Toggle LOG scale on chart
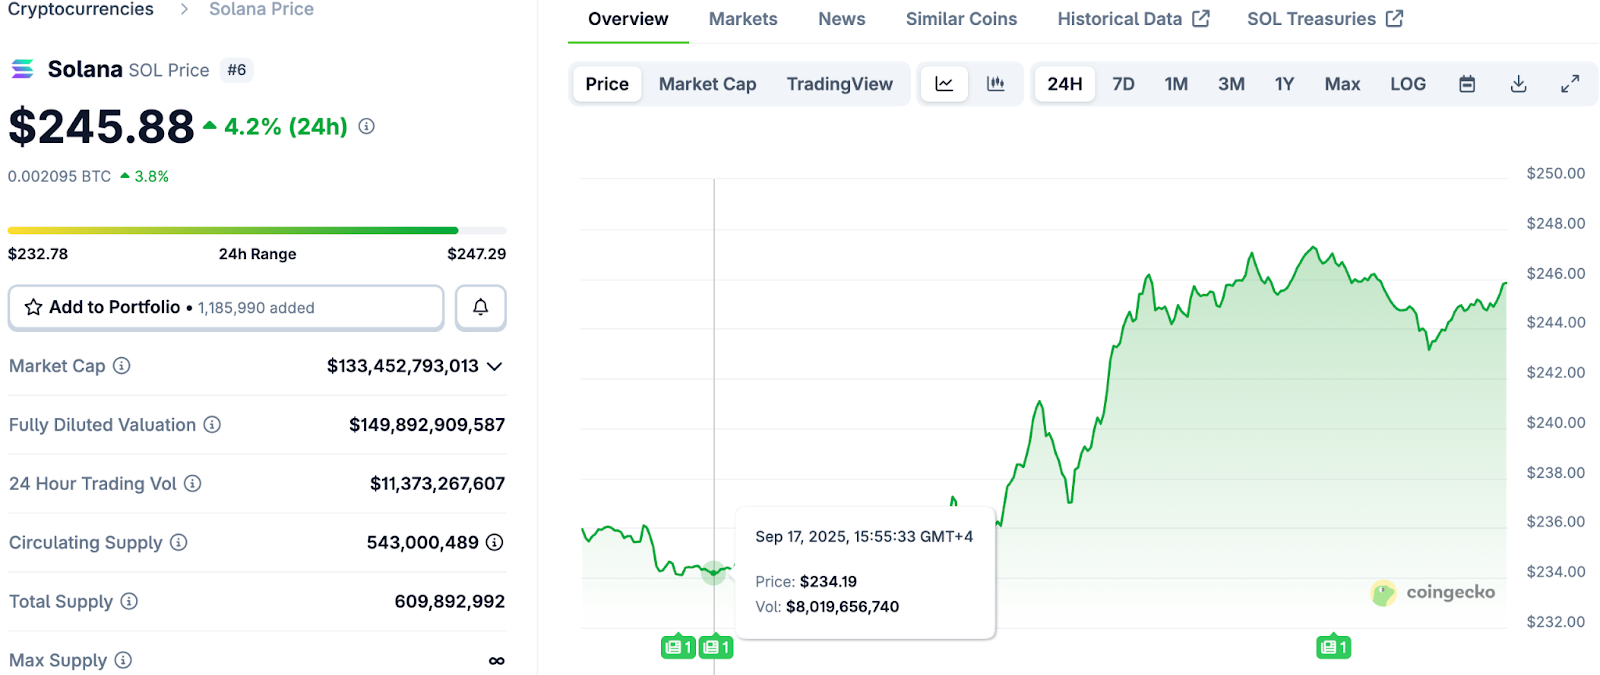Viewport: 1600px width, 675px height. click(x=1408, y=84)
